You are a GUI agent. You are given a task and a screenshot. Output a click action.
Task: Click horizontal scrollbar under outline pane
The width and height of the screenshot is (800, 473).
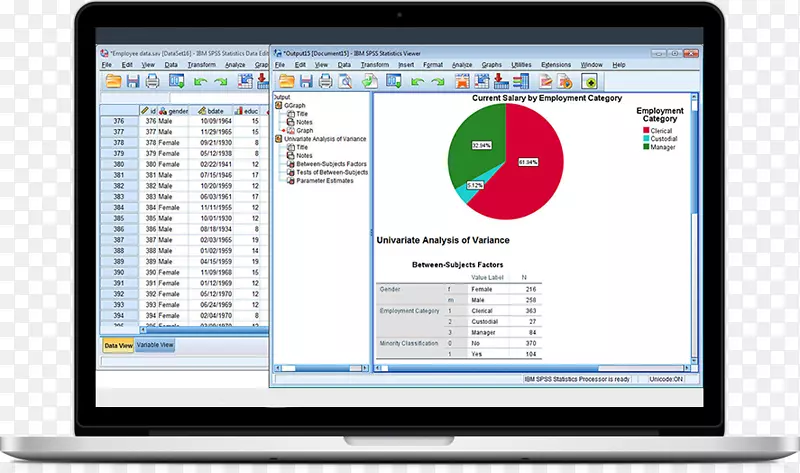321,368
